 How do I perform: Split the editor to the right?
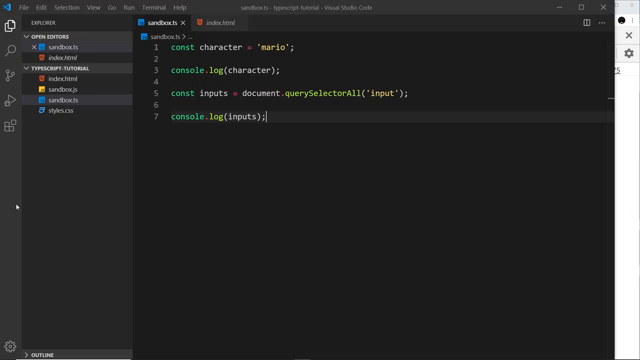coord(587,23)
